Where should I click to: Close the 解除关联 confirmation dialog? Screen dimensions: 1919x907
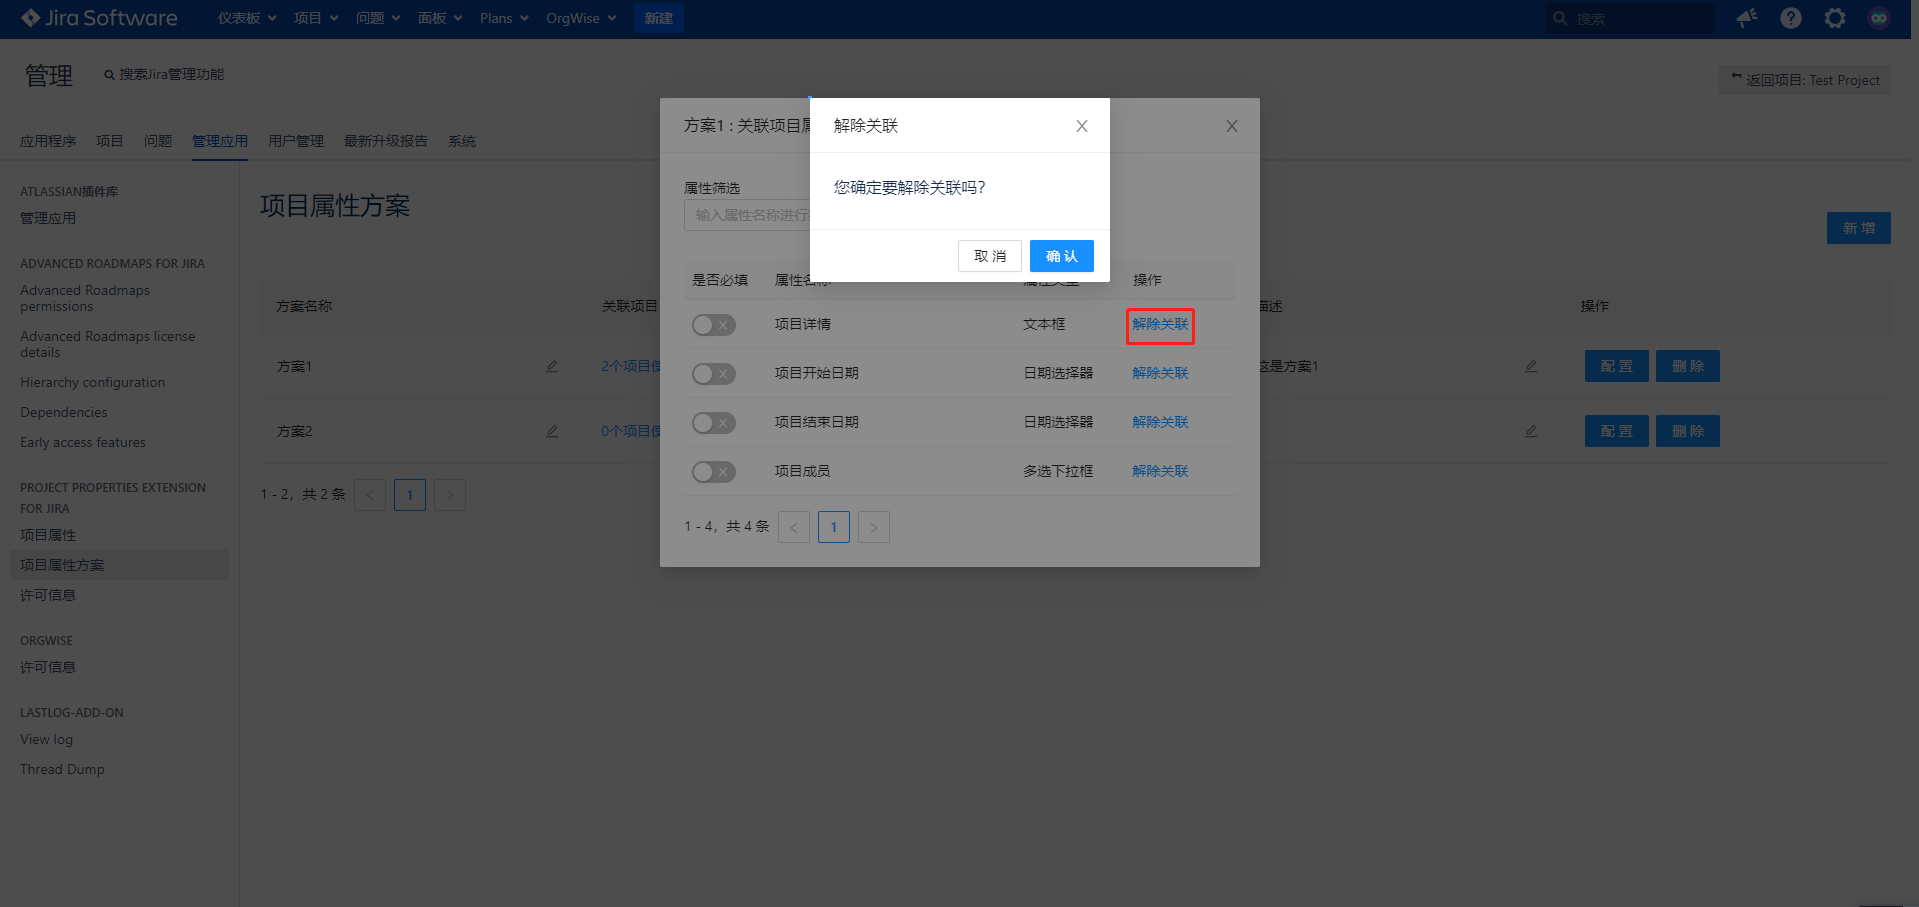point(1081,126)
